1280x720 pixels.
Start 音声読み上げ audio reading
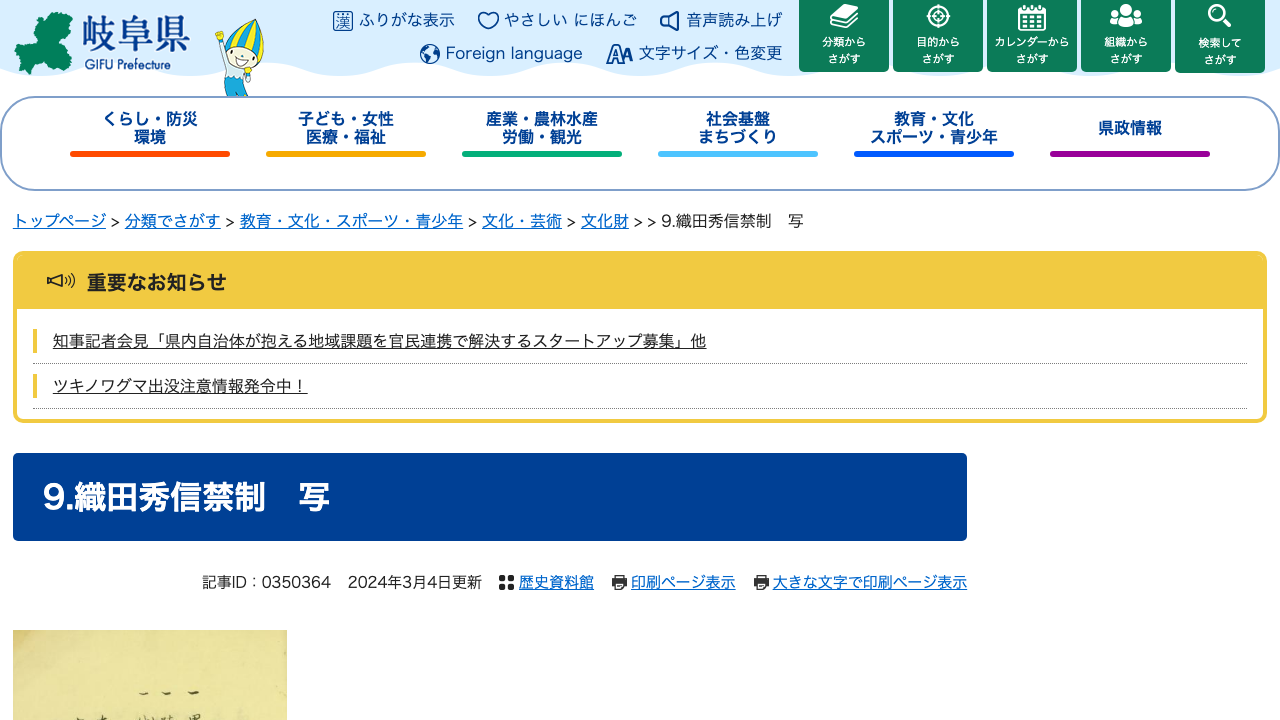pyautogui.click(x=721, y=20)
